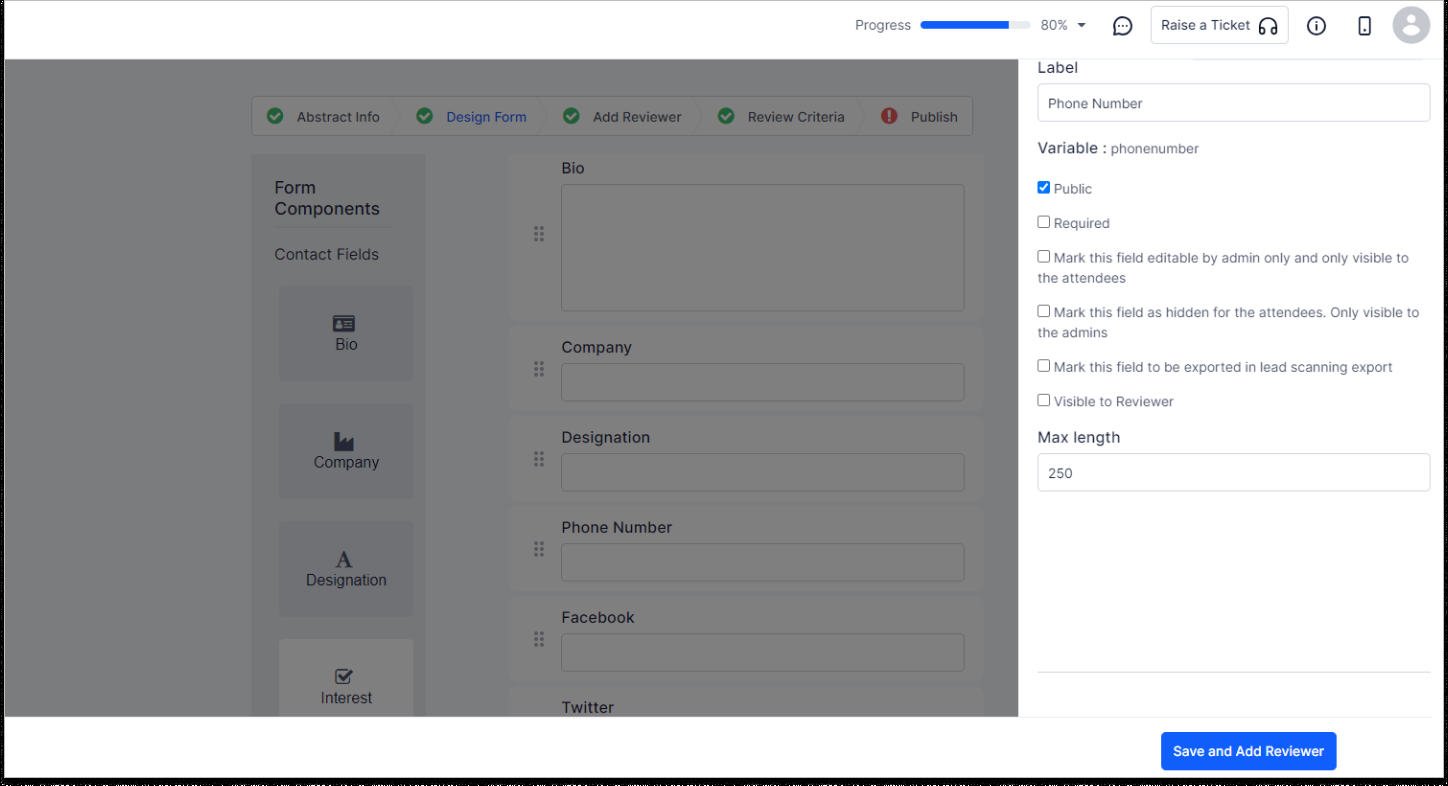Image resolution: width=1448 pixels, height=786 pixels.
Task: Click green check icon of Design Form step
Action: click(425, 116)
